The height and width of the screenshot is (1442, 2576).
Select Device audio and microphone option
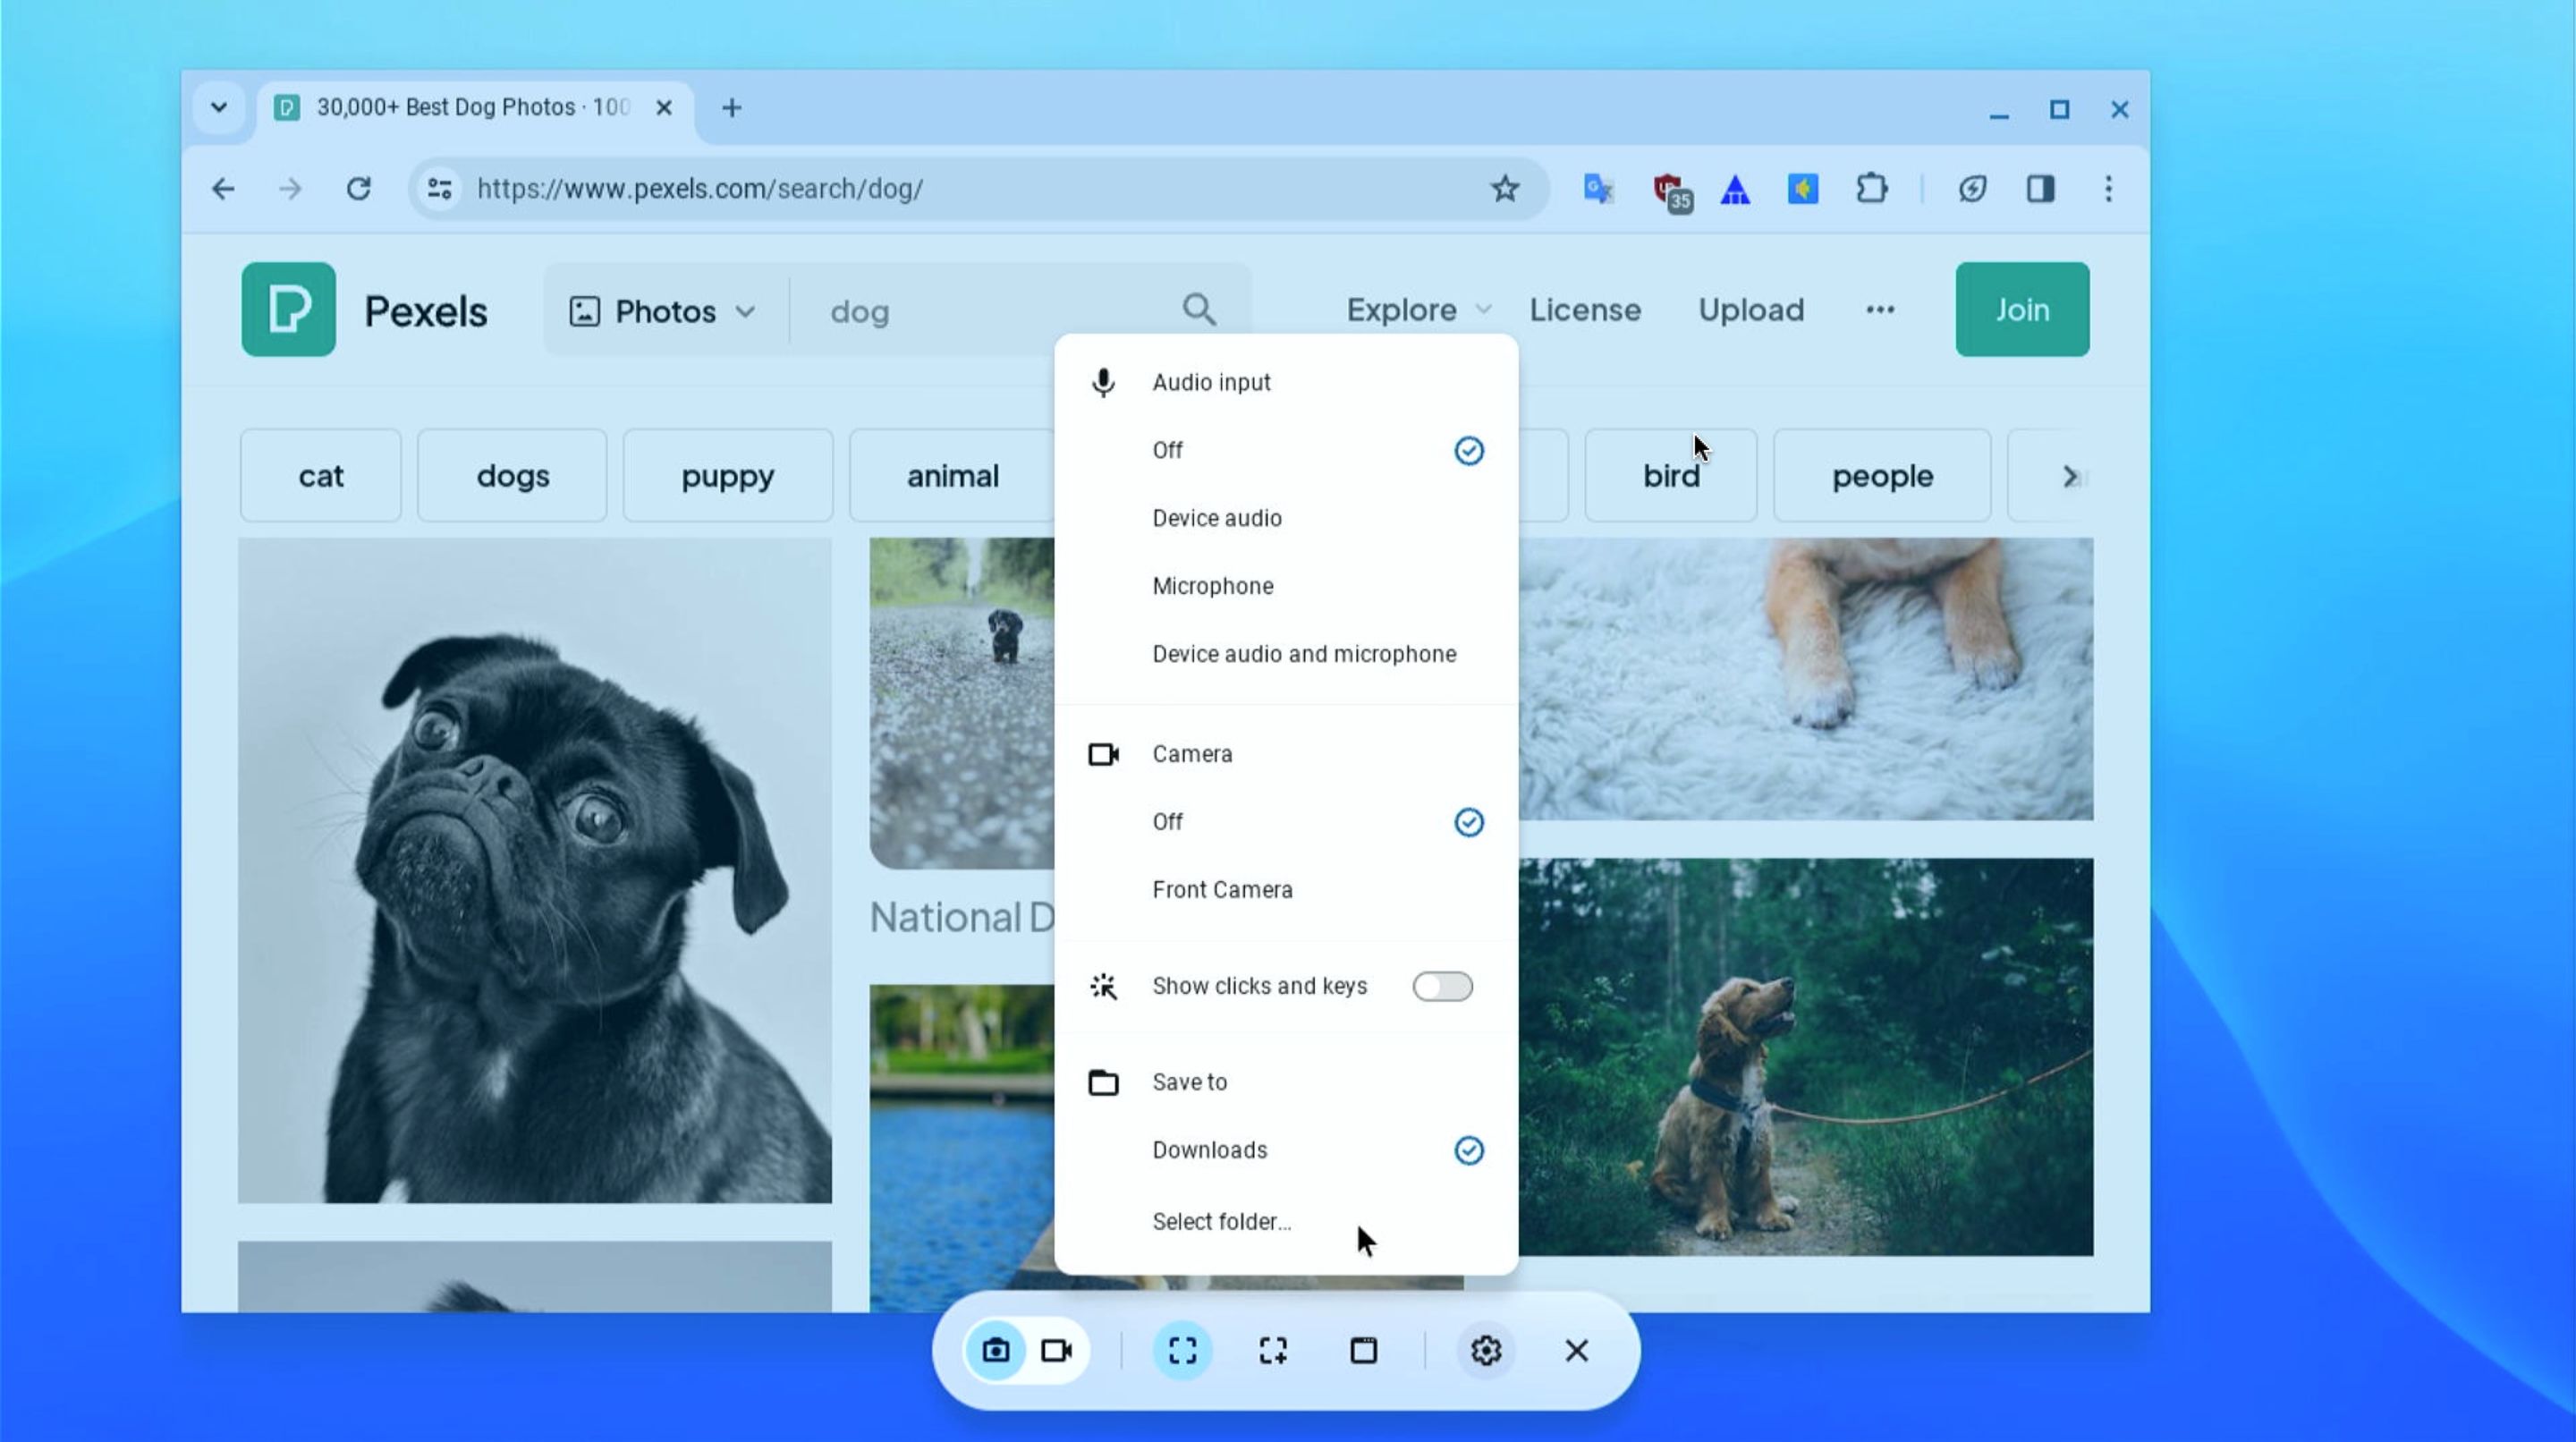point(1304,653)
